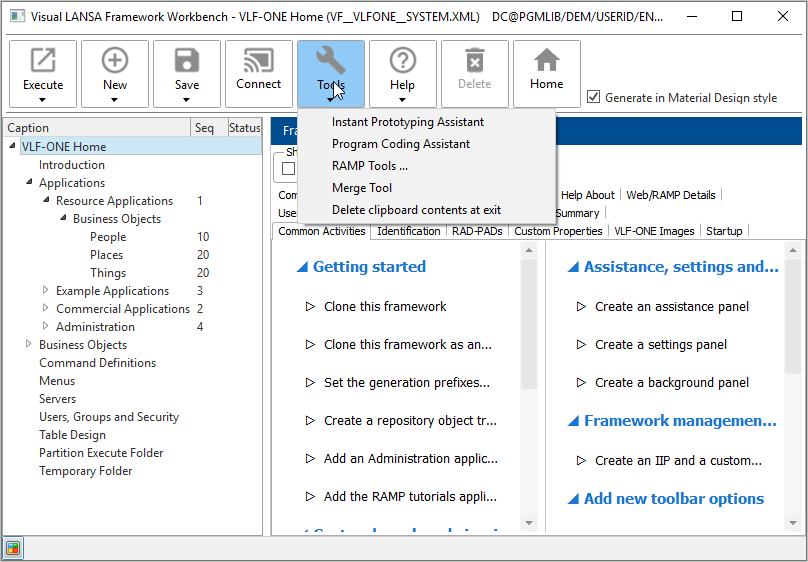Select Command Definitions in the tree
Viewport: 808px width, 562px height.
[97, 363]
